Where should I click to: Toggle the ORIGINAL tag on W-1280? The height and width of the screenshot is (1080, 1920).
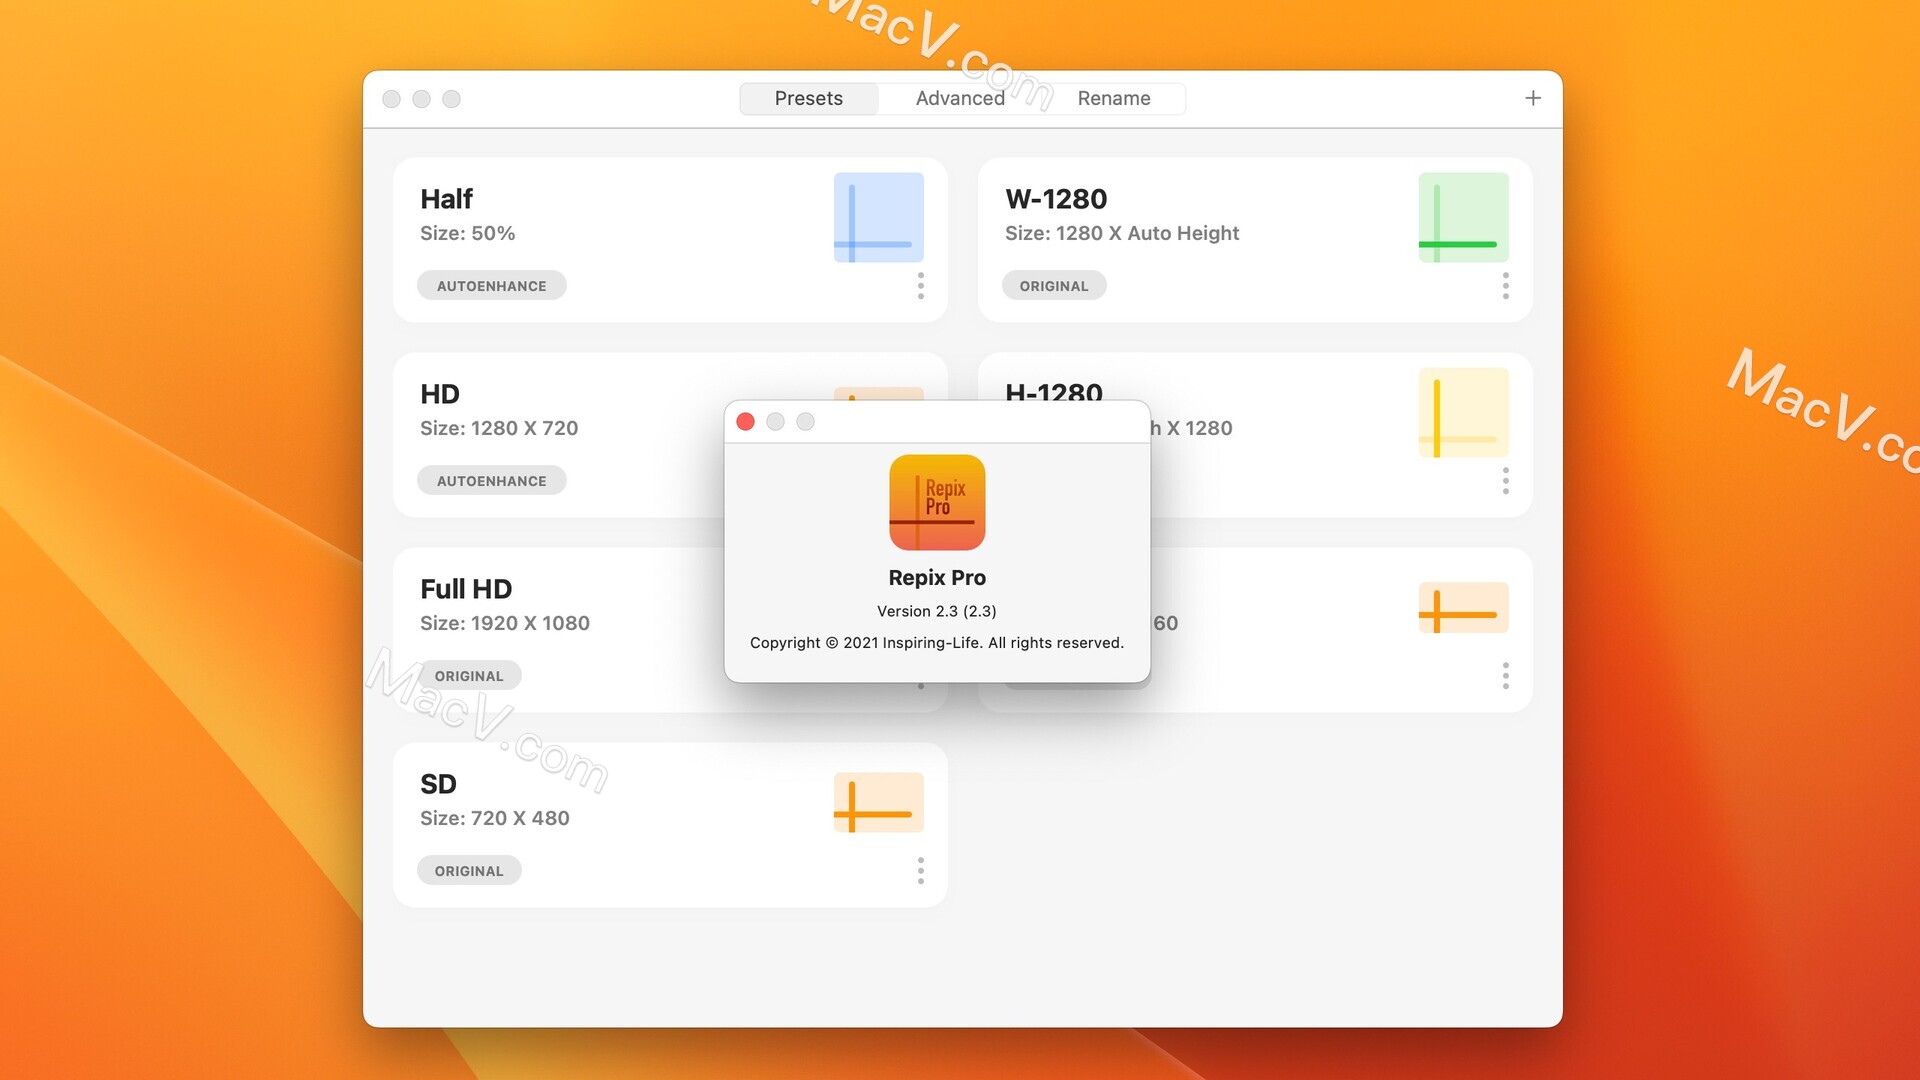[x=1054, y=285]
